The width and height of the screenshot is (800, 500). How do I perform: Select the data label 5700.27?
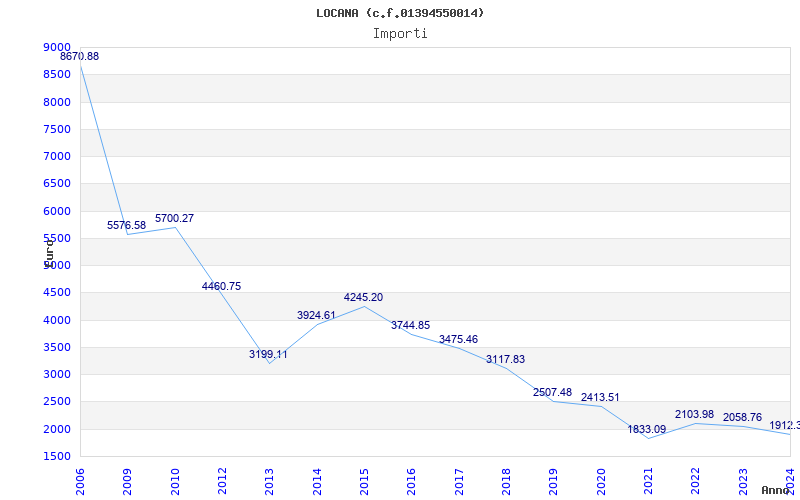coord(174,218)
